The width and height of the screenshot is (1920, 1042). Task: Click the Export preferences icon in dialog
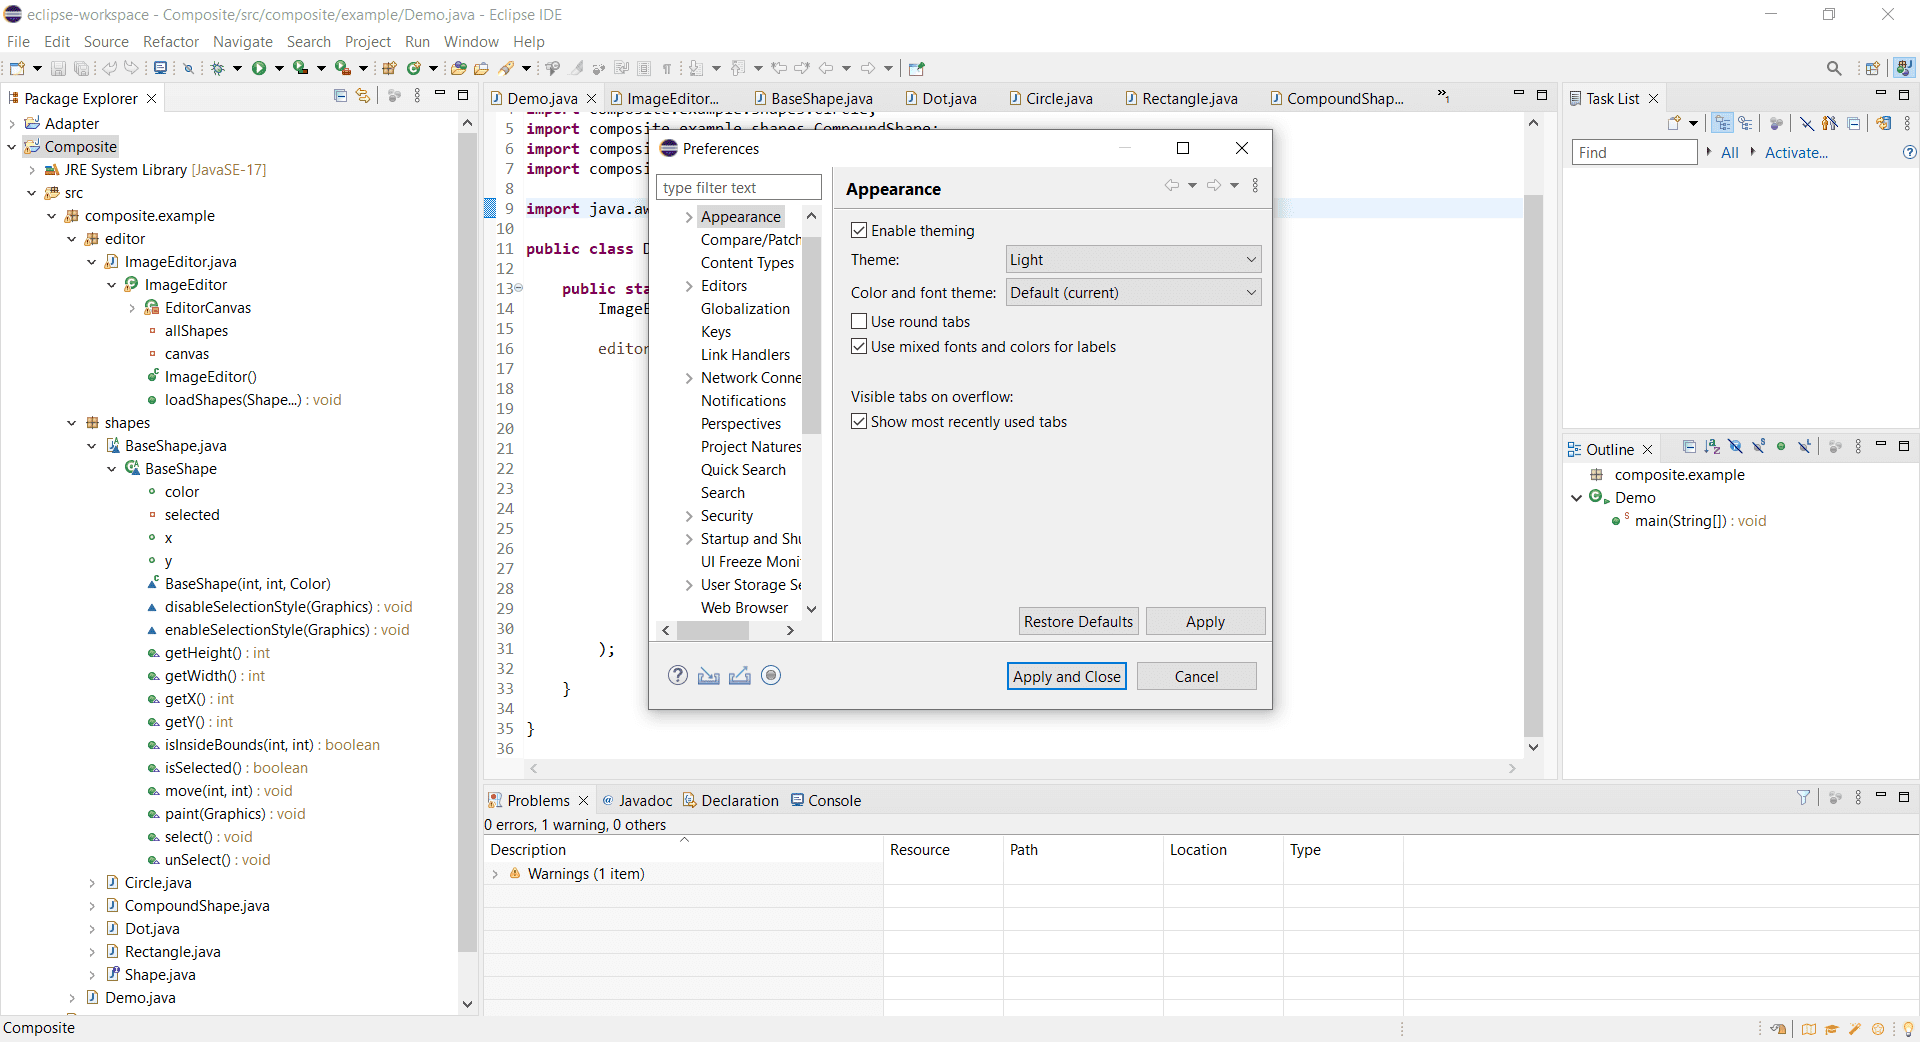740,676
